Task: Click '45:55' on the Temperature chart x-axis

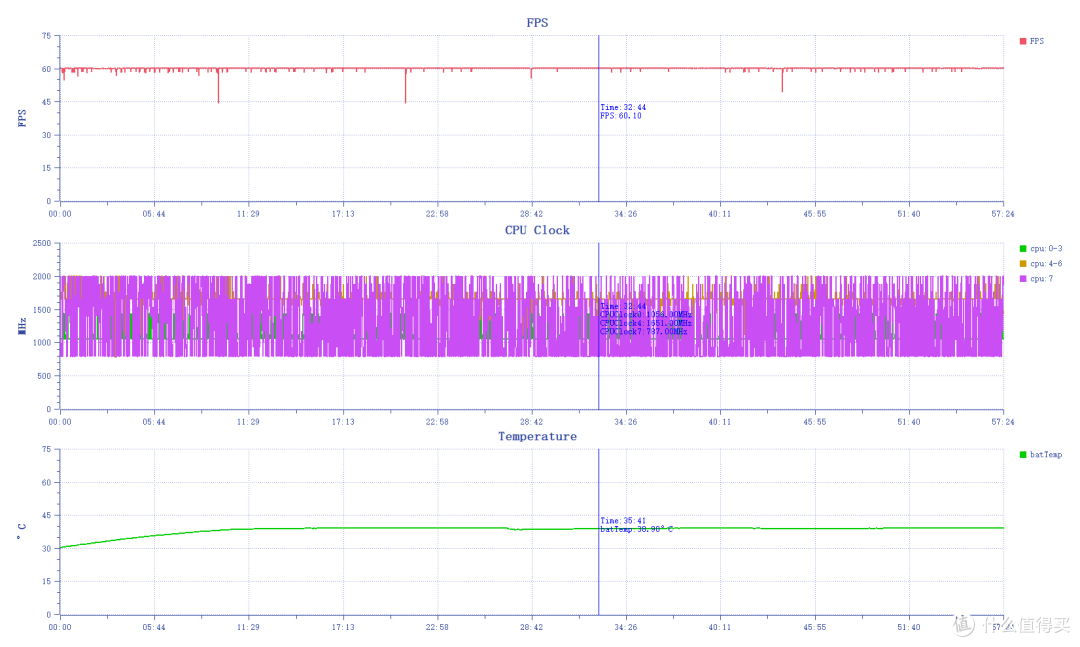Action: pos(815,628)
